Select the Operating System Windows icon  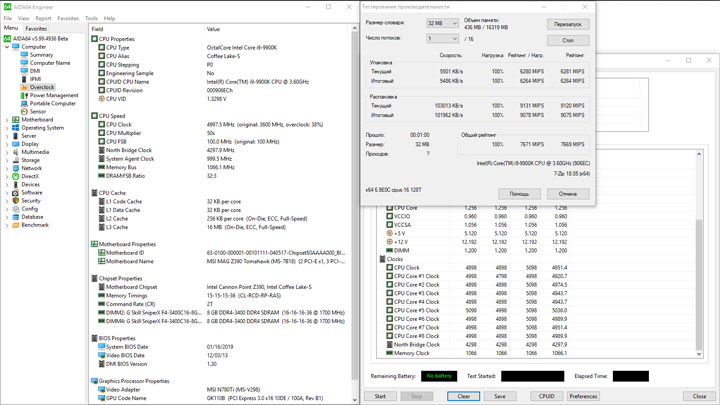tap(16, 128)
